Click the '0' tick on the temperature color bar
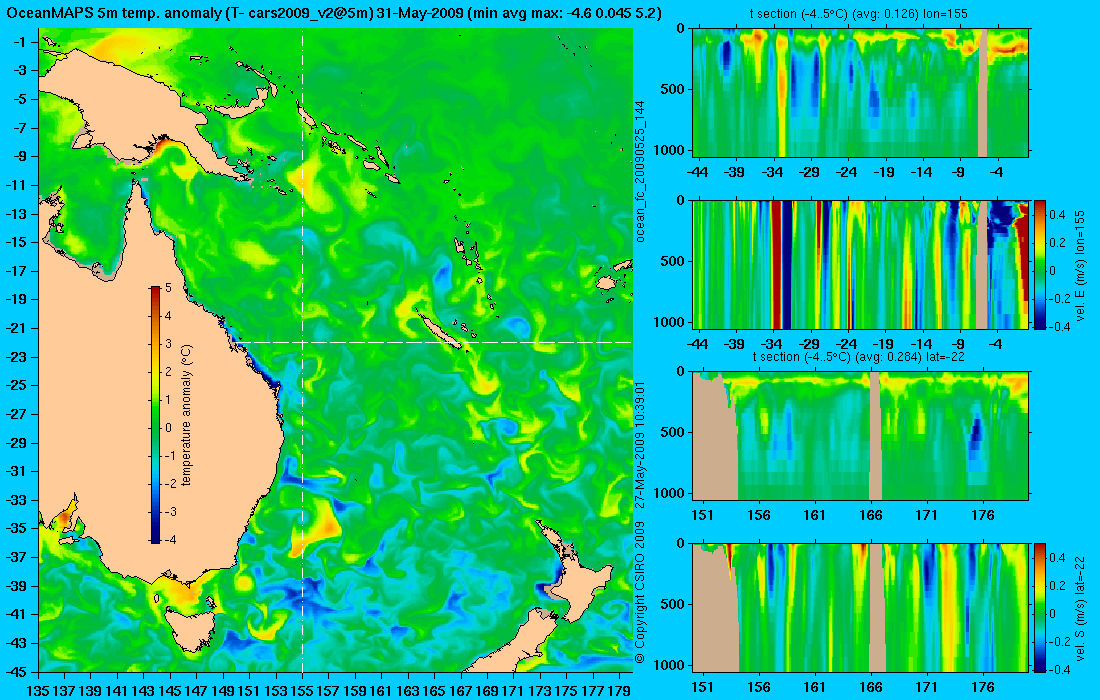The image size is (1100, 700). [x=168, y=427]
